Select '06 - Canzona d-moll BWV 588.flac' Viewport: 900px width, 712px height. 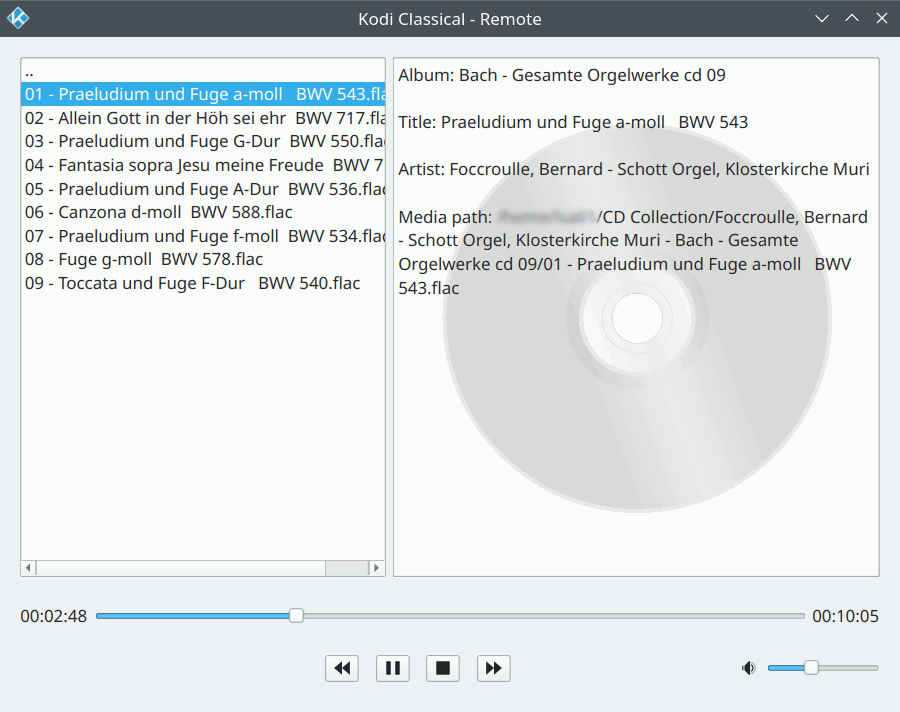tap(203, 212)
